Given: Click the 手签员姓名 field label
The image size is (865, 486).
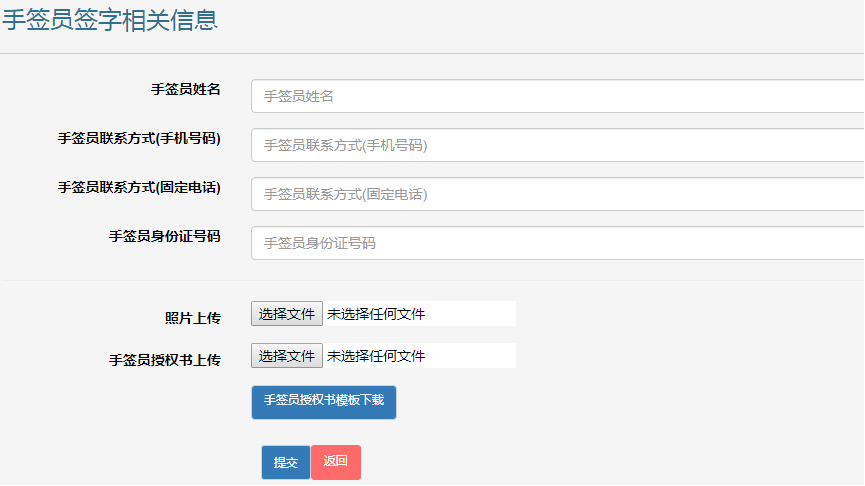Looking at the screenshot, I should 186,89.
